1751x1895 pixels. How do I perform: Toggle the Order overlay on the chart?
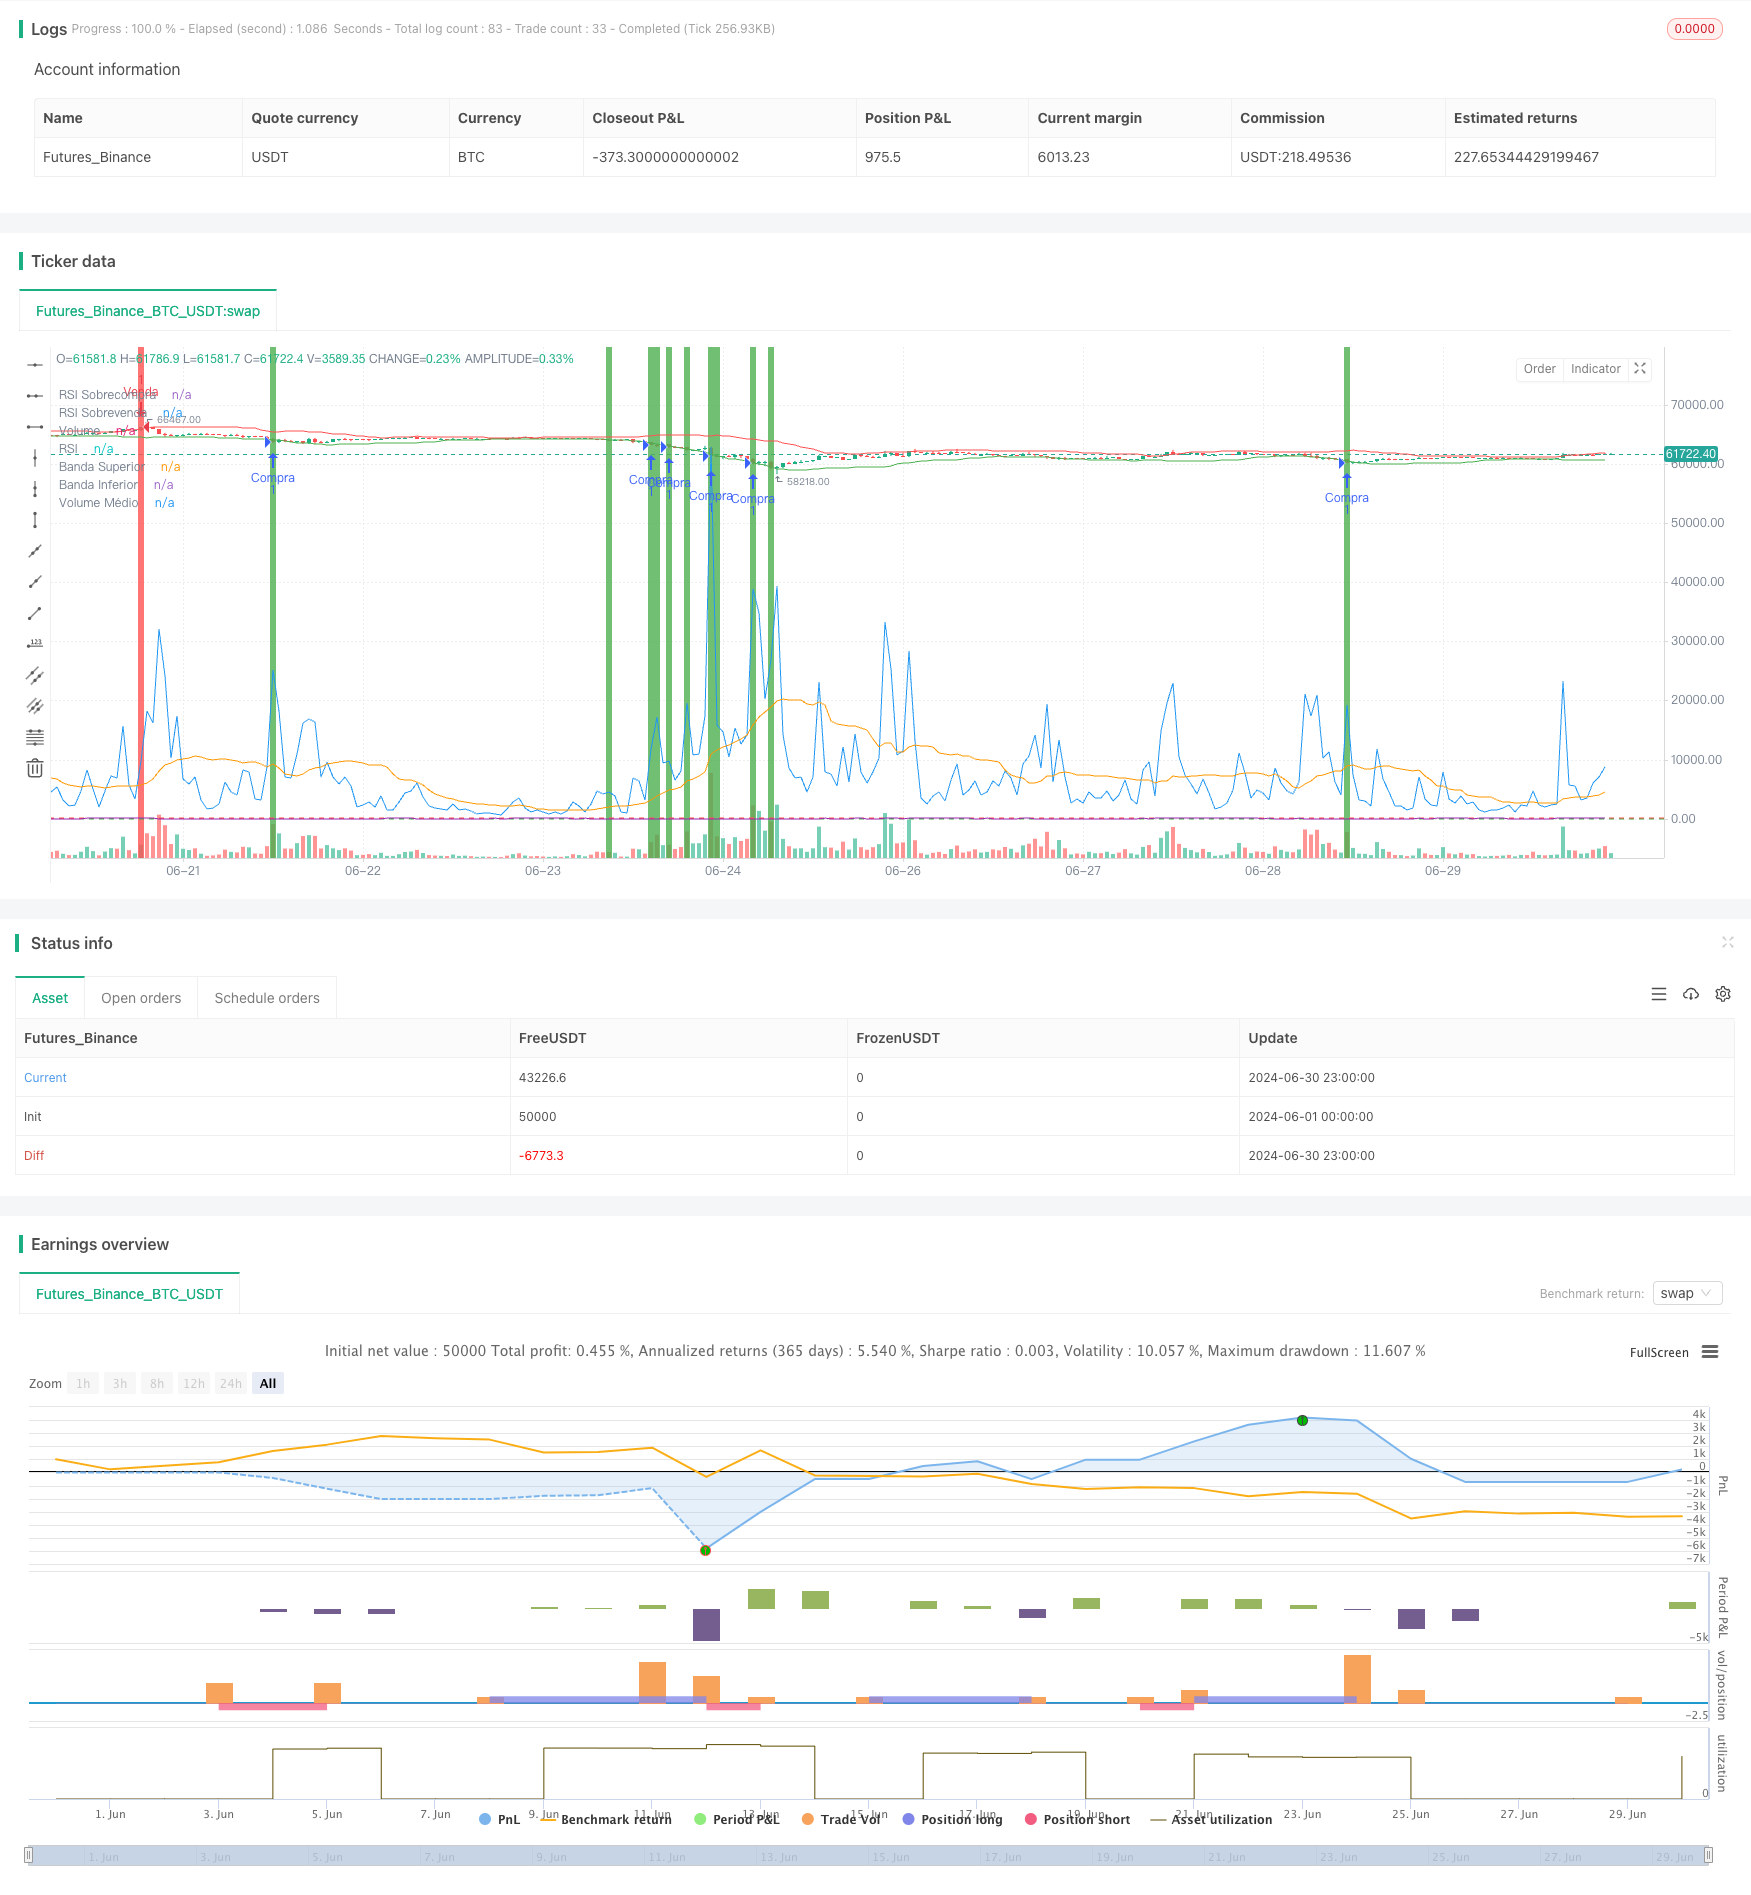pyautogui.click(x=1539, y=369)
